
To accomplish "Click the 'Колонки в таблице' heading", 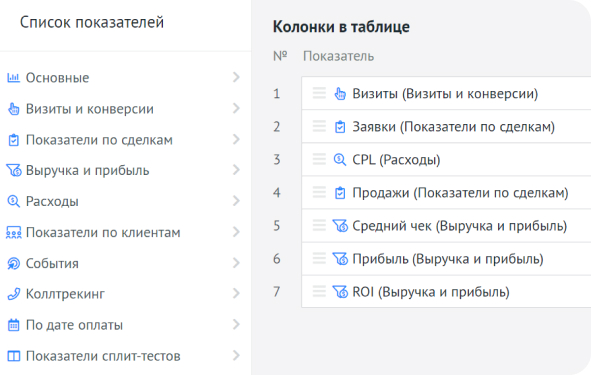I will [x=341, y=27].
